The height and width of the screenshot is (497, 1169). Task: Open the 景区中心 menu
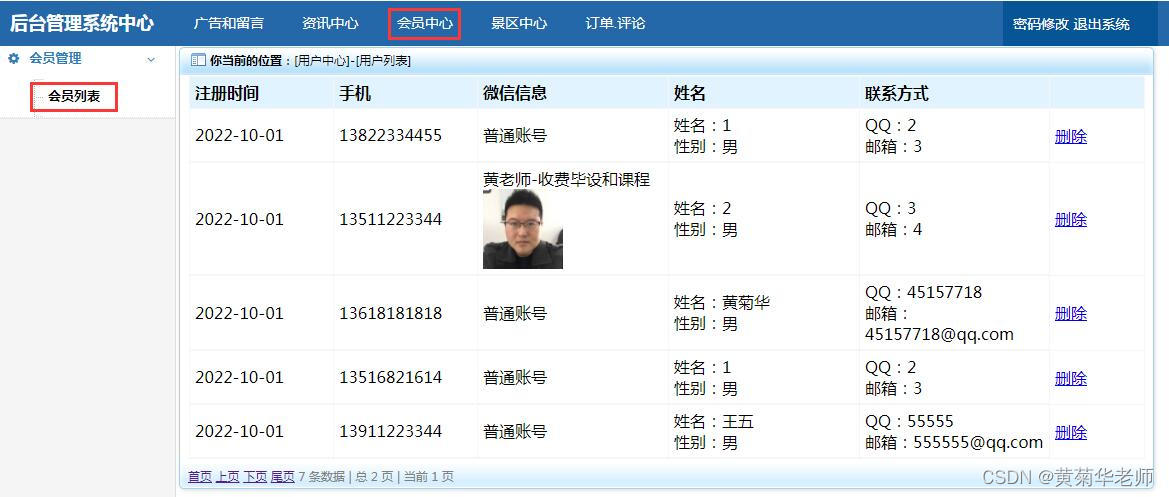(x=519, y=23)
